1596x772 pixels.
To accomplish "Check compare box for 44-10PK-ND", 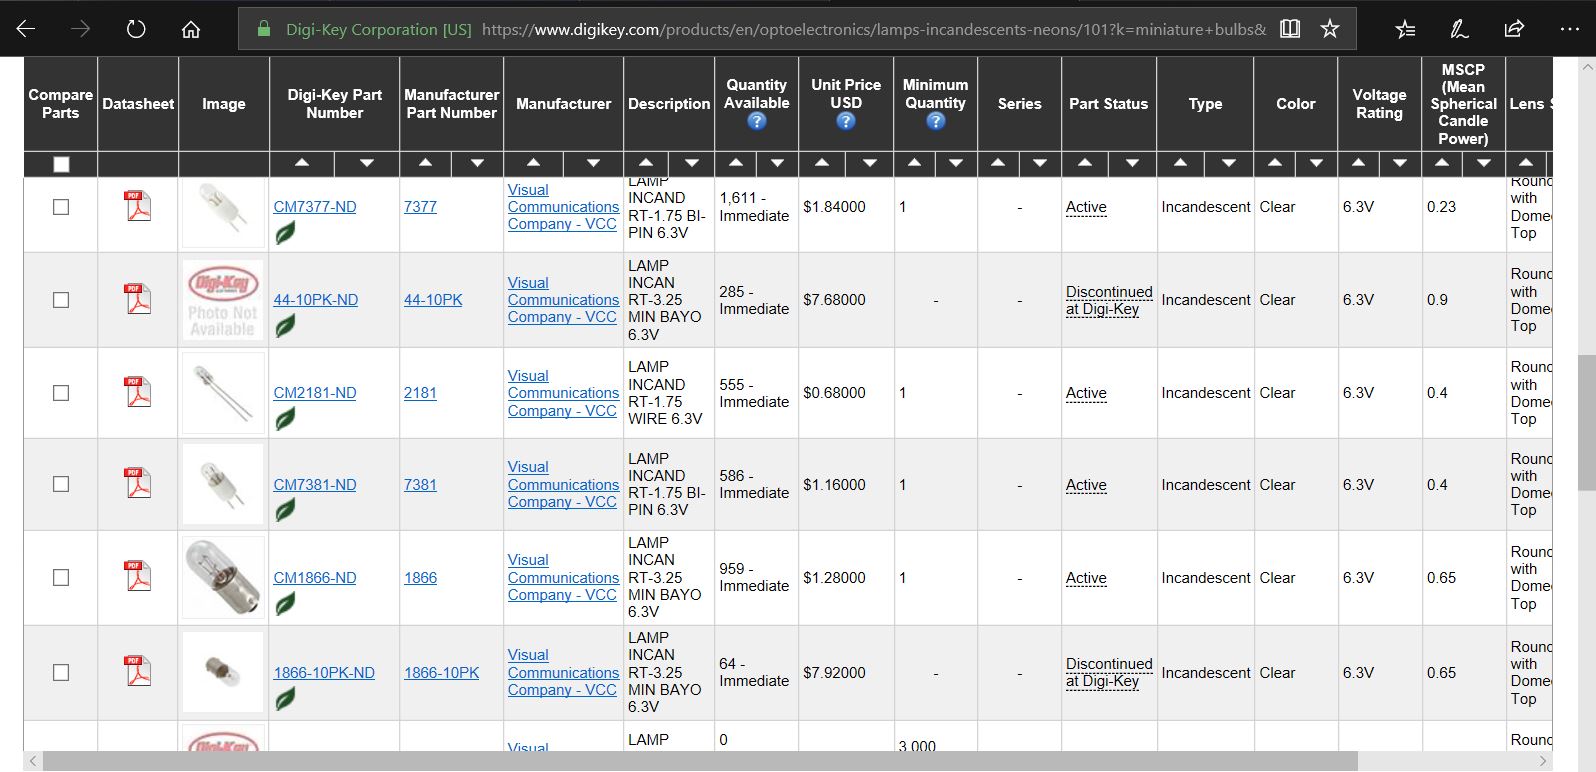I will pos(61,300).
